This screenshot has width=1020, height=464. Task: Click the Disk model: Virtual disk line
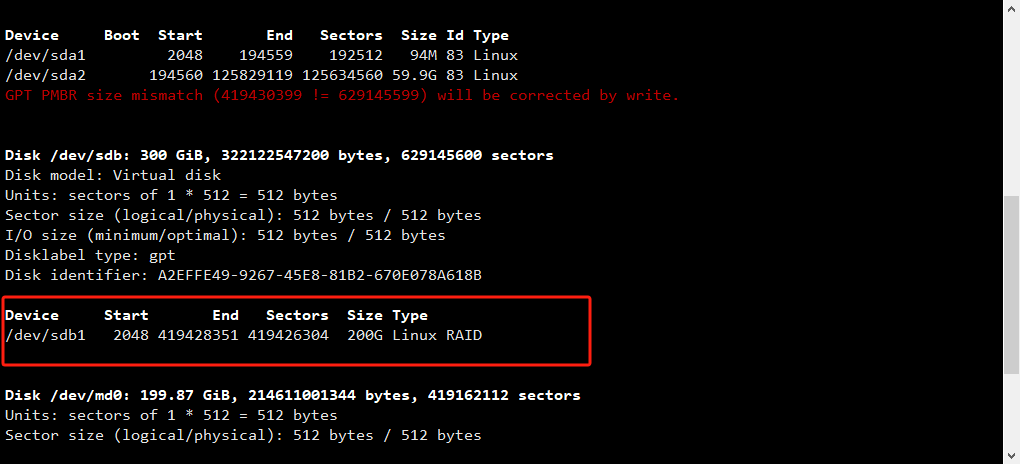[x=113, y=176]
